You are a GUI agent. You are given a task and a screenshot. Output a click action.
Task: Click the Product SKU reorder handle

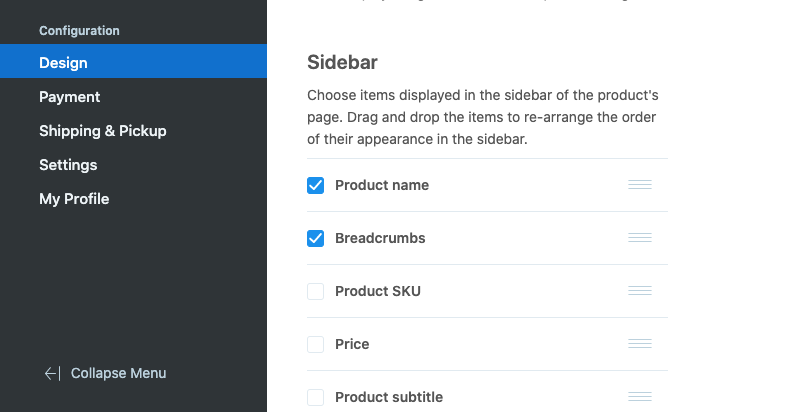pos(640,290)
